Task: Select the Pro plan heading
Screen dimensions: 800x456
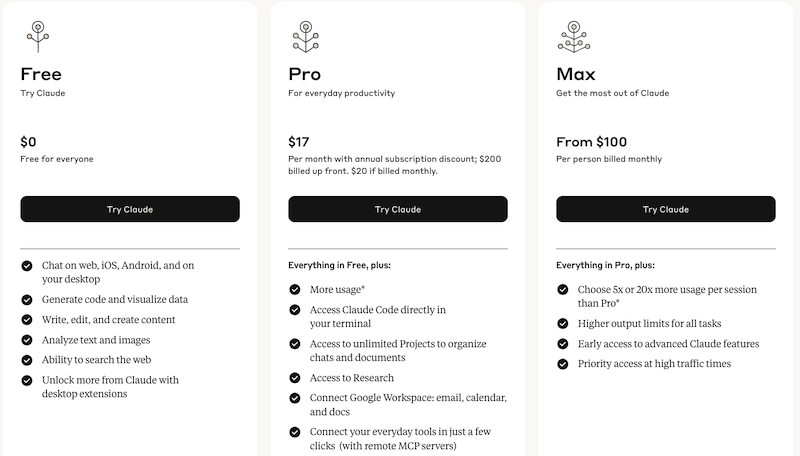Action: (x=305, y=74)
